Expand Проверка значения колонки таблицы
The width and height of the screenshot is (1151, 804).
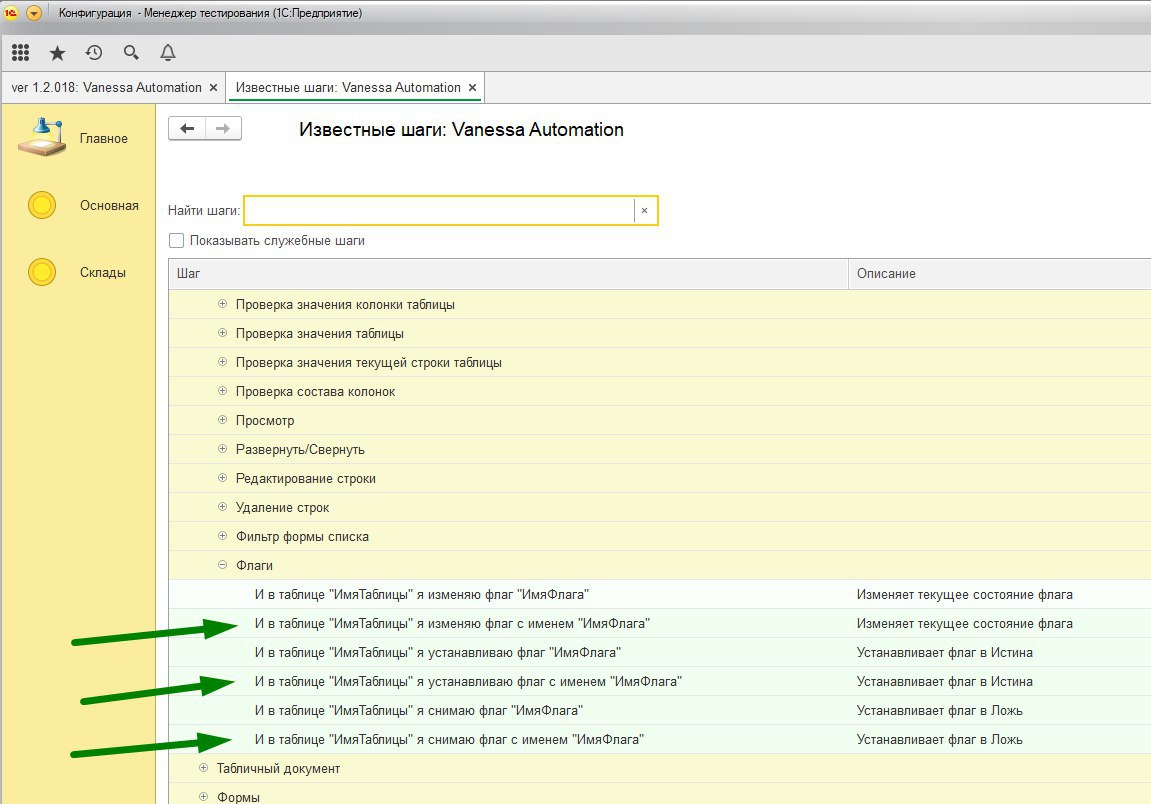tap(222, 303)
